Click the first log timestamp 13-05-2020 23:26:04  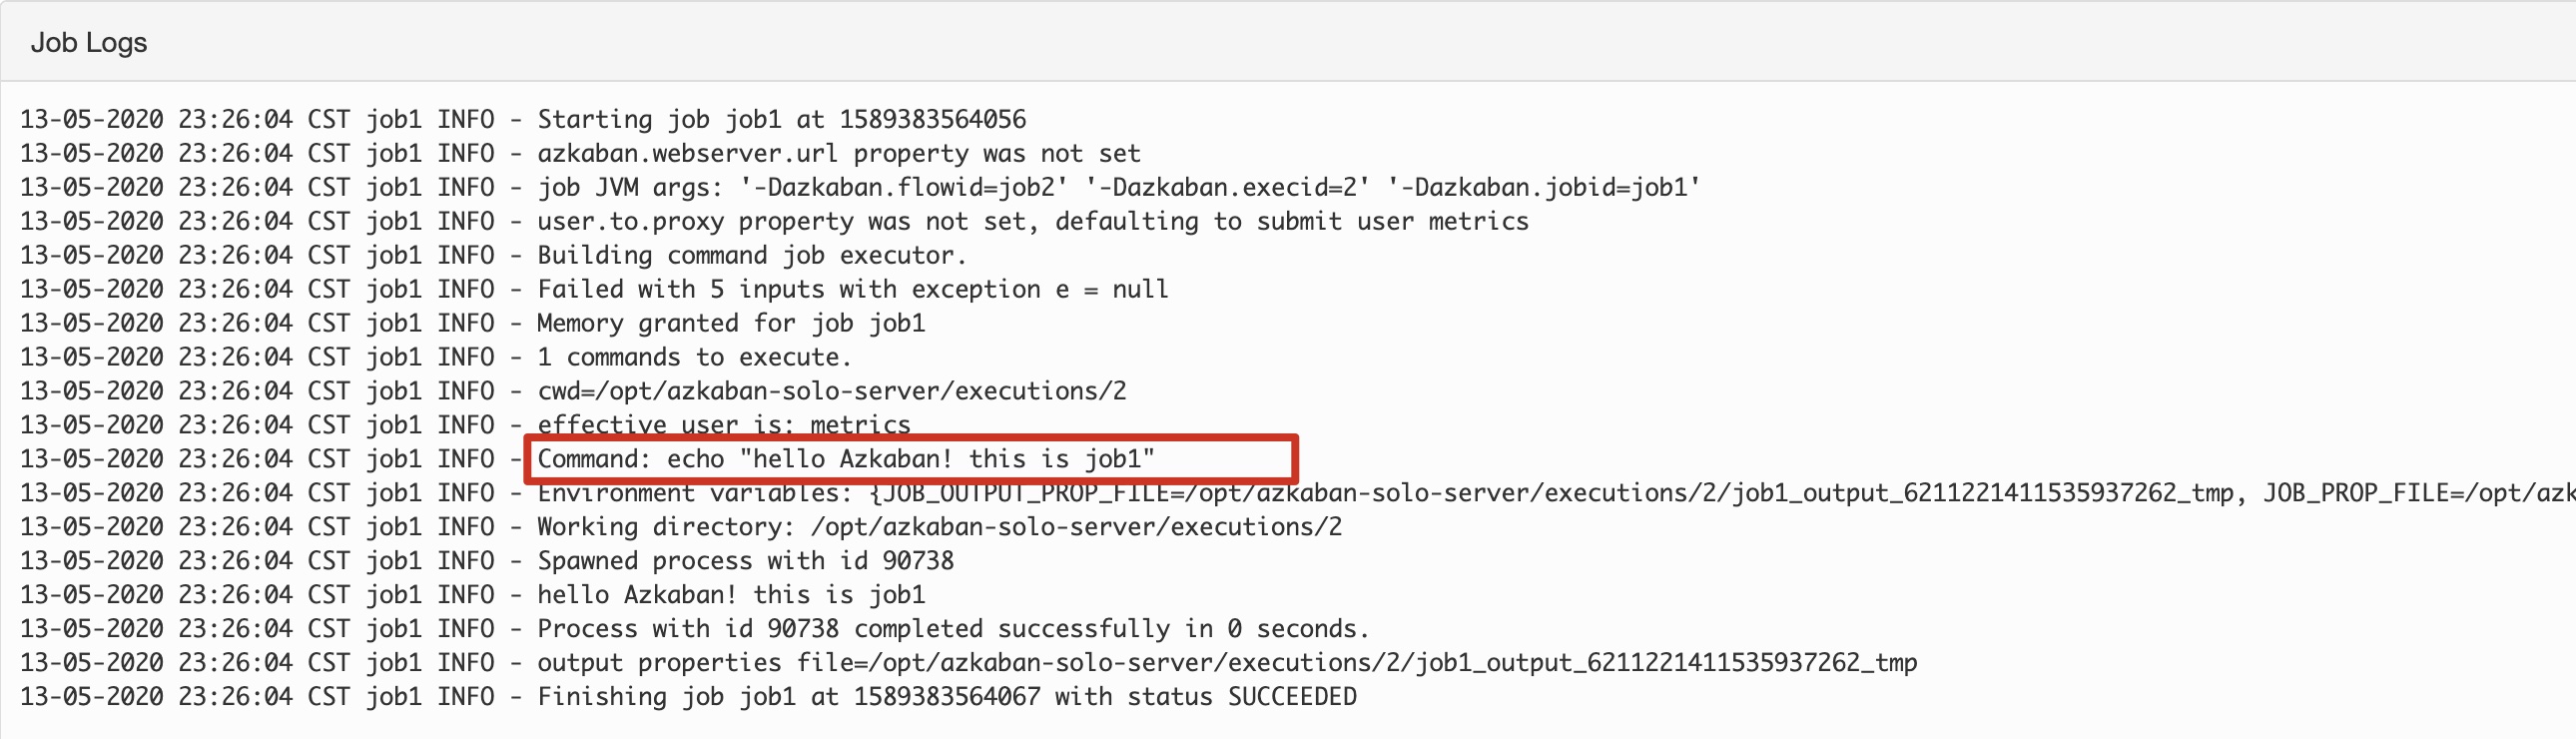156,120
